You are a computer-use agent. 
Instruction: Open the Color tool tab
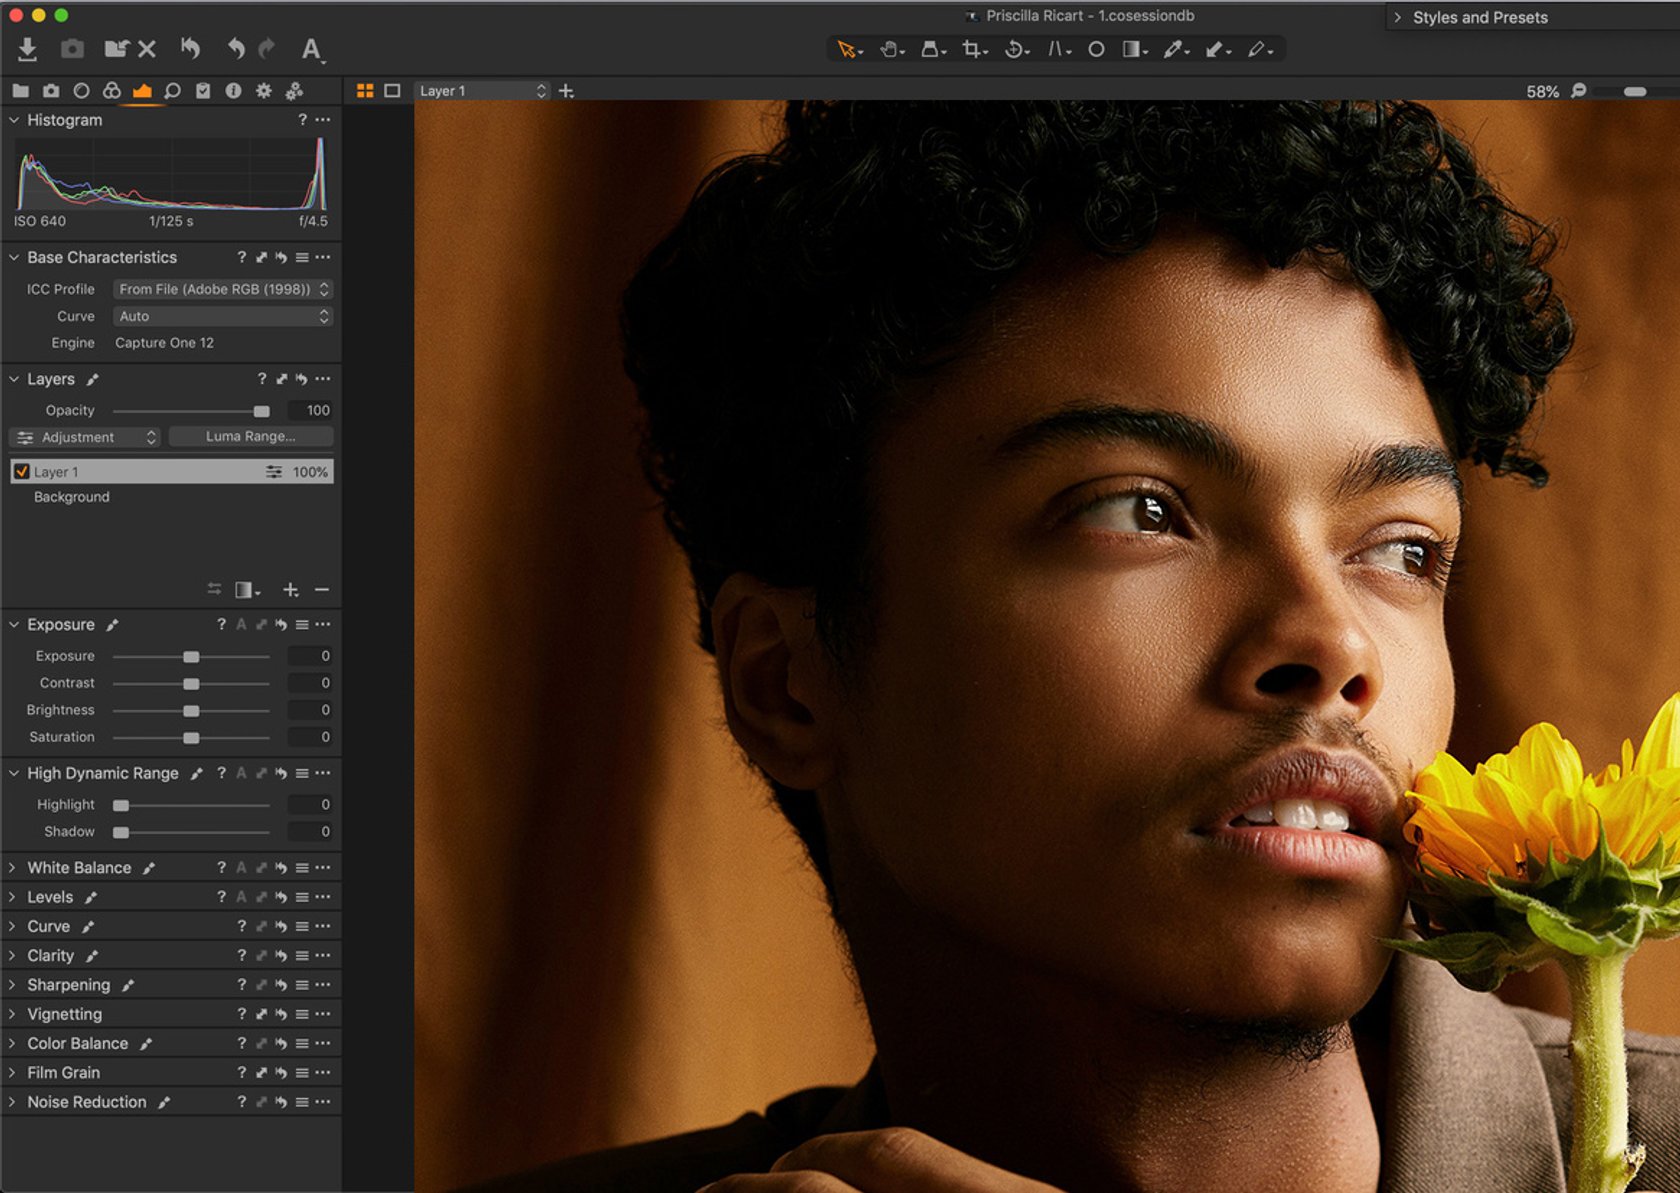pos(111,91)
